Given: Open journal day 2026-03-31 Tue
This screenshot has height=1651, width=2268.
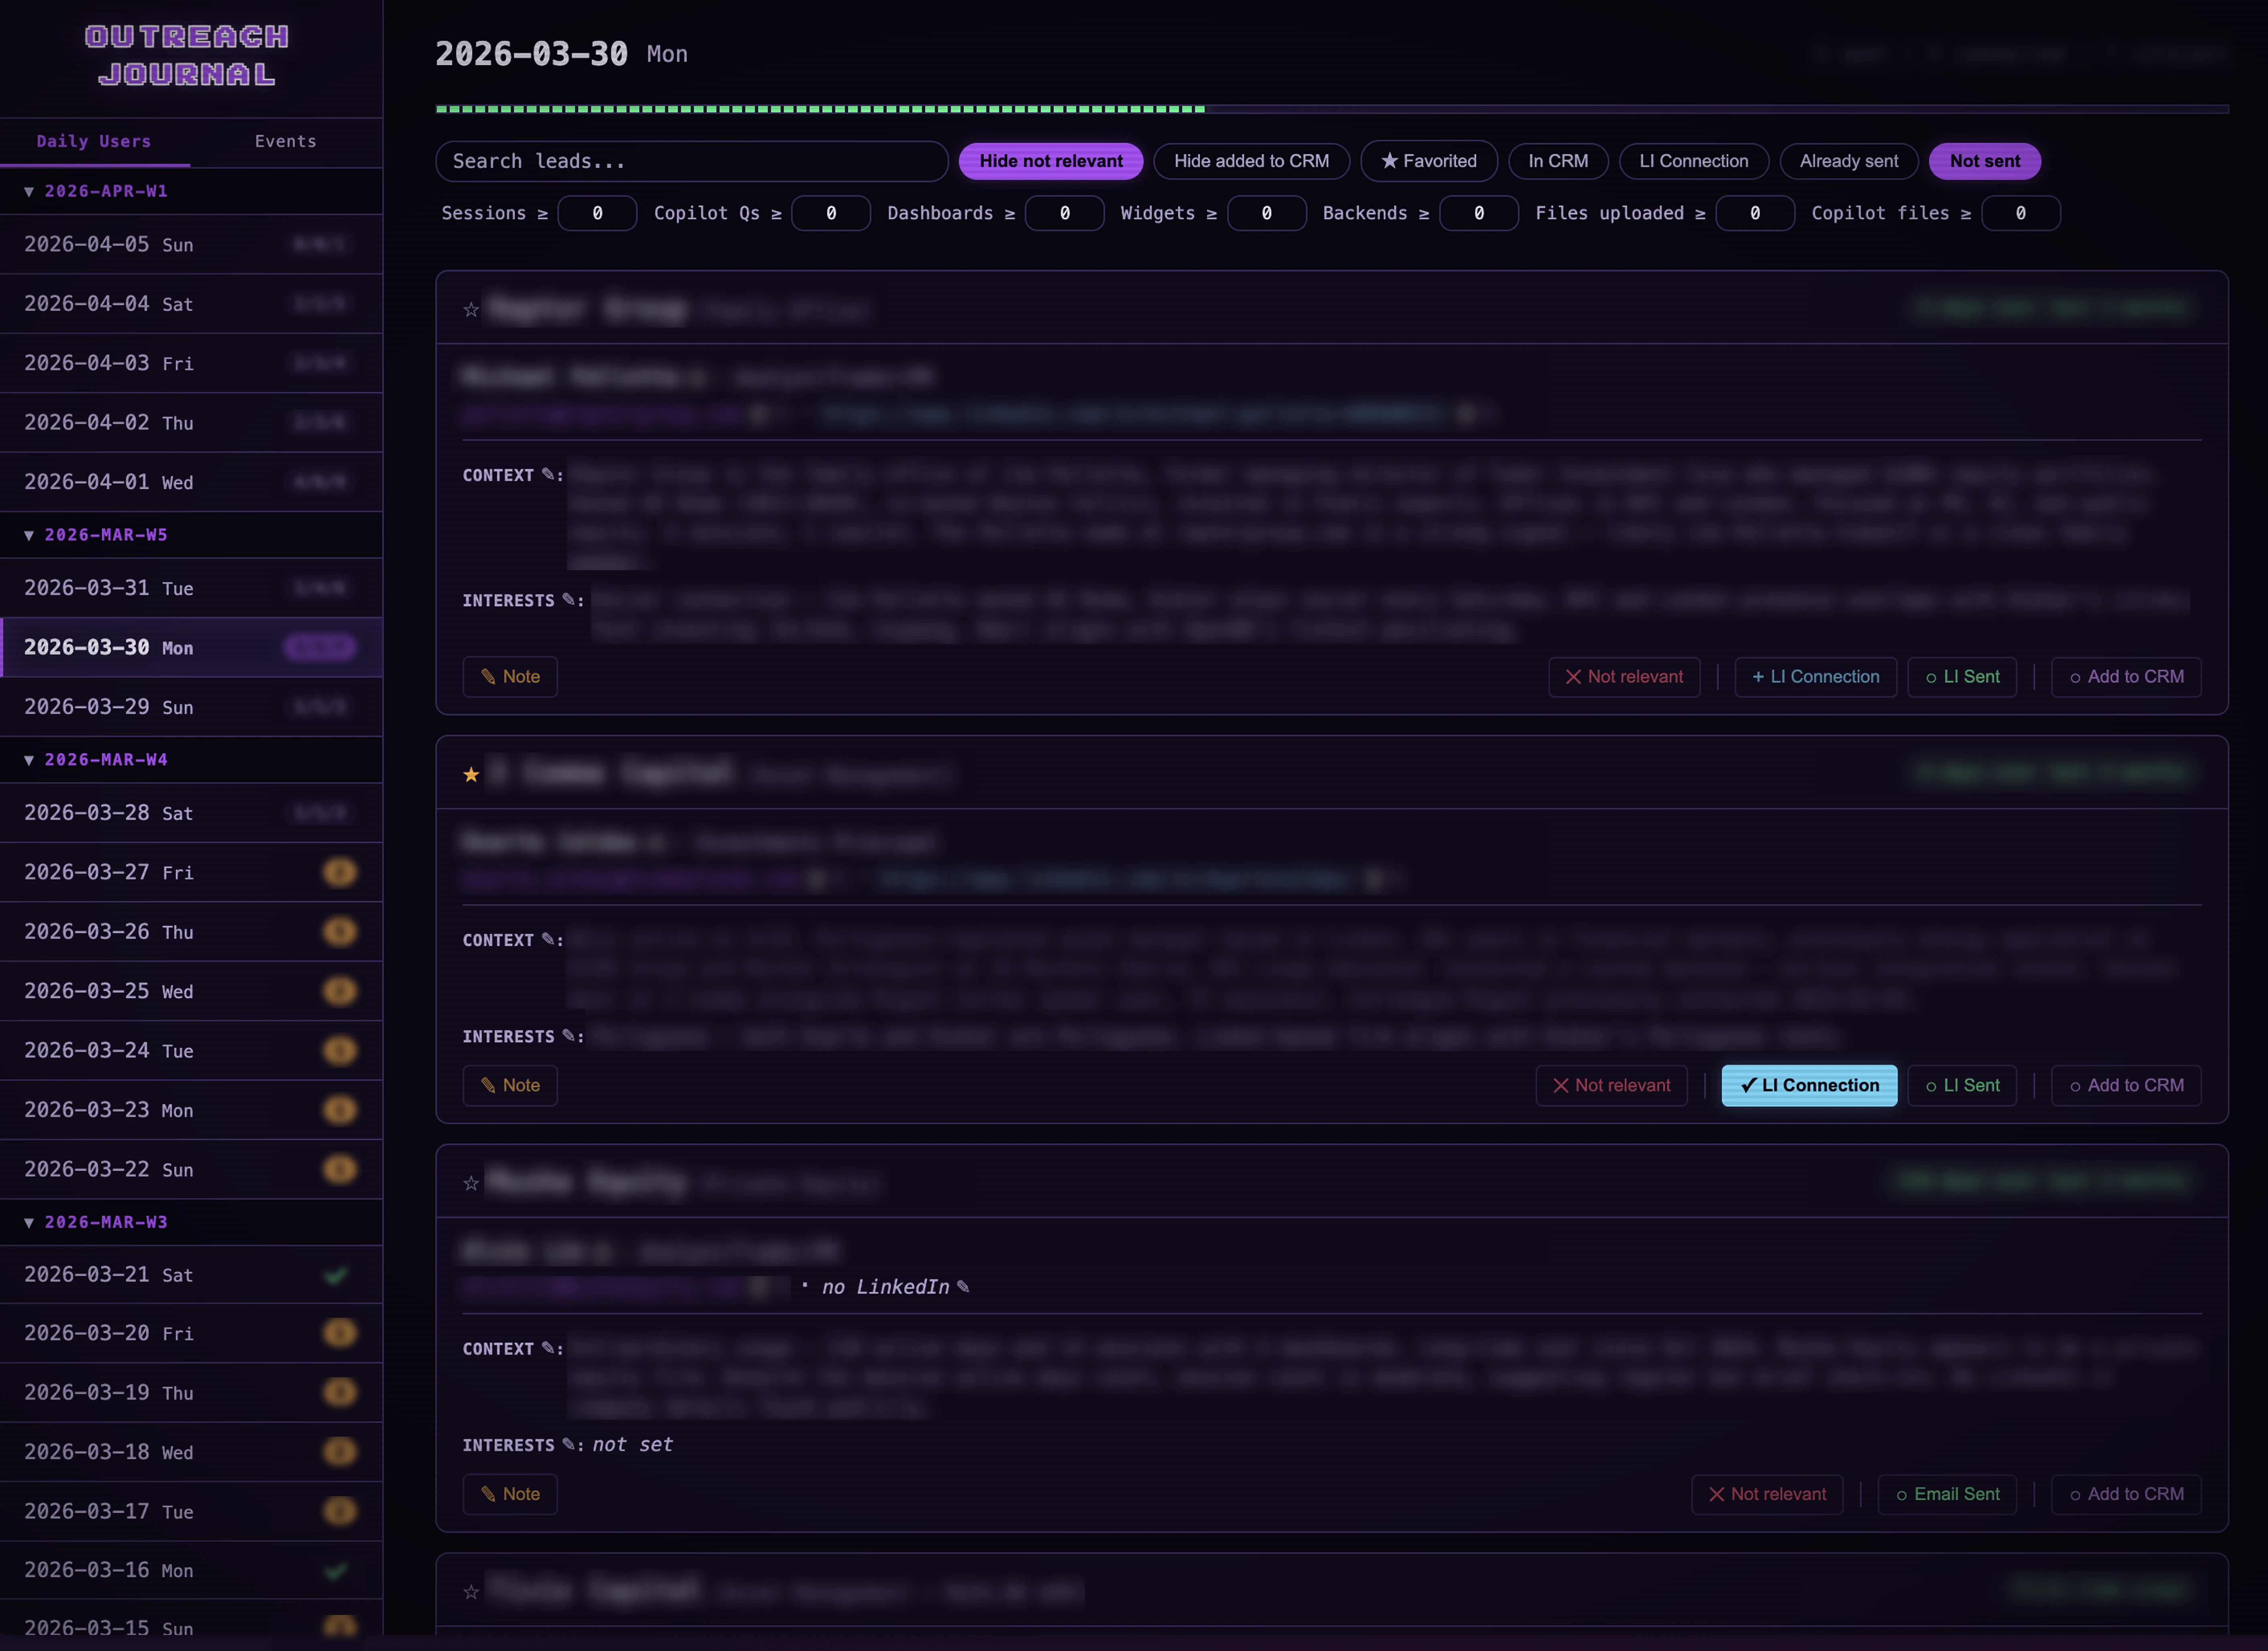Looking at the screenshot, I should (191, 588).
